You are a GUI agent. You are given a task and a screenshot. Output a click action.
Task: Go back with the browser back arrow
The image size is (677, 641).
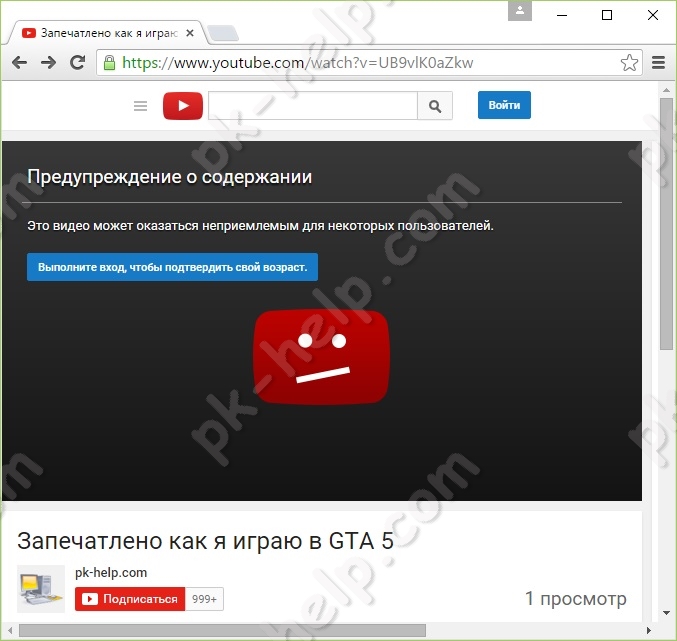(19, 63)
